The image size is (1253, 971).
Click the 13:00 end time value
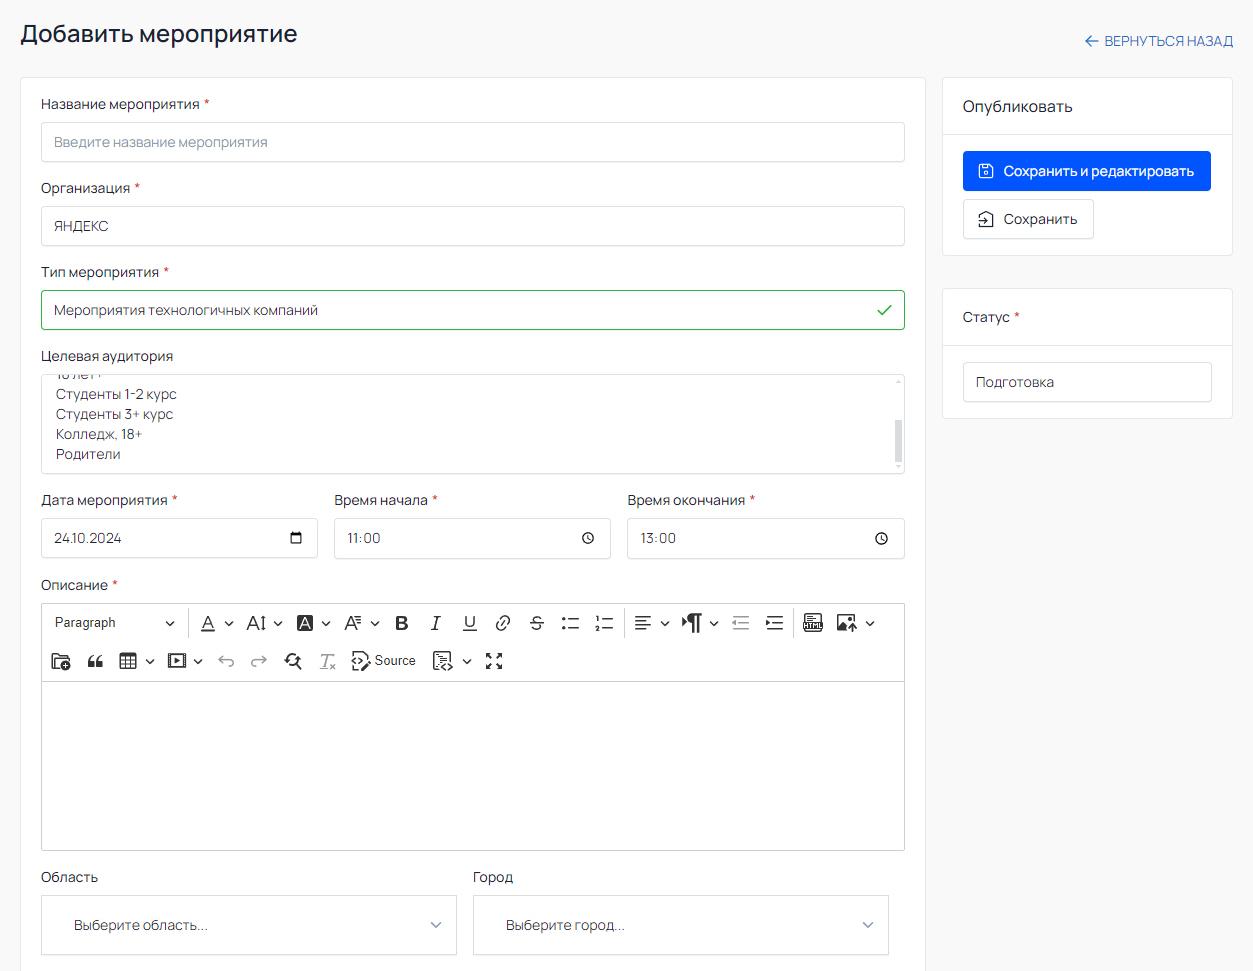658,538
